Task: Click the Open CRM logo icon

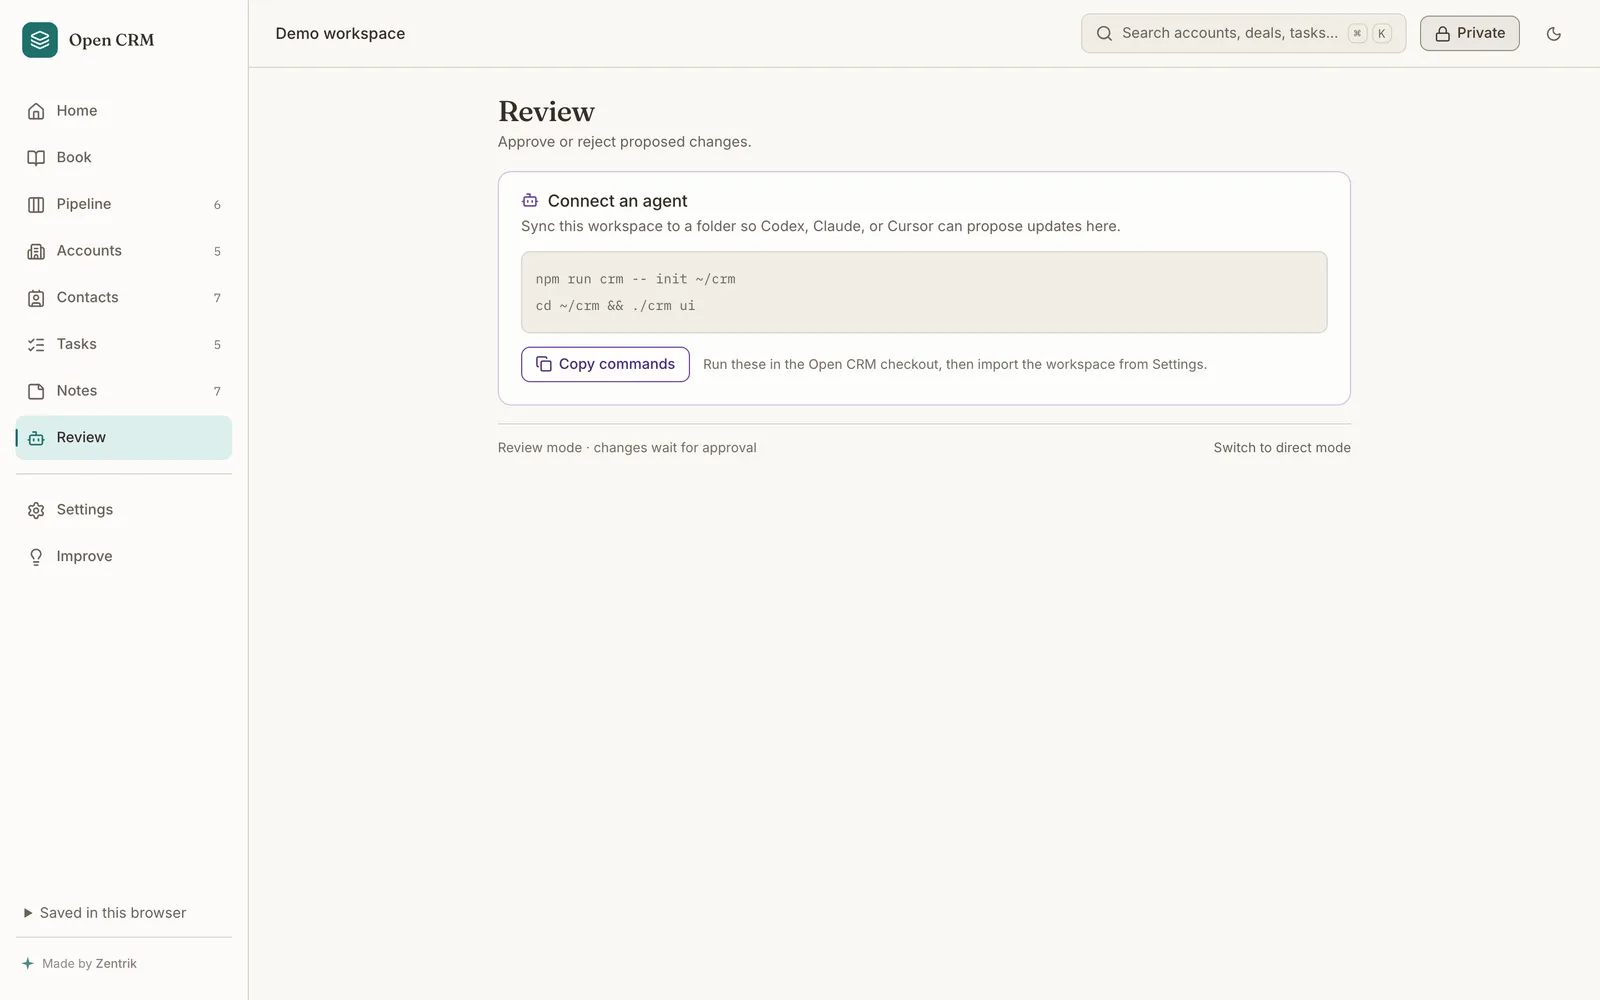Action: coord(40,40)
